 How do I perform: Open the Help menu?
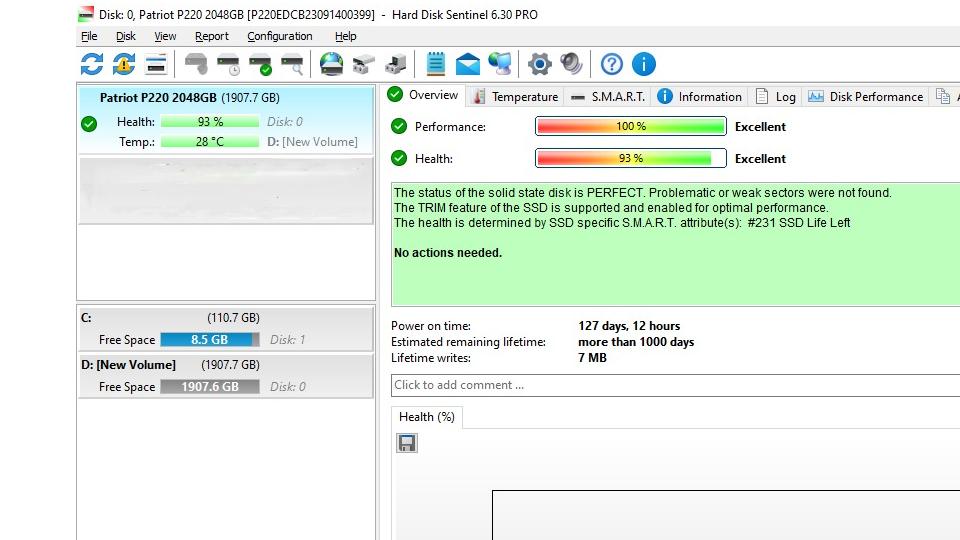tap(345, 36)
